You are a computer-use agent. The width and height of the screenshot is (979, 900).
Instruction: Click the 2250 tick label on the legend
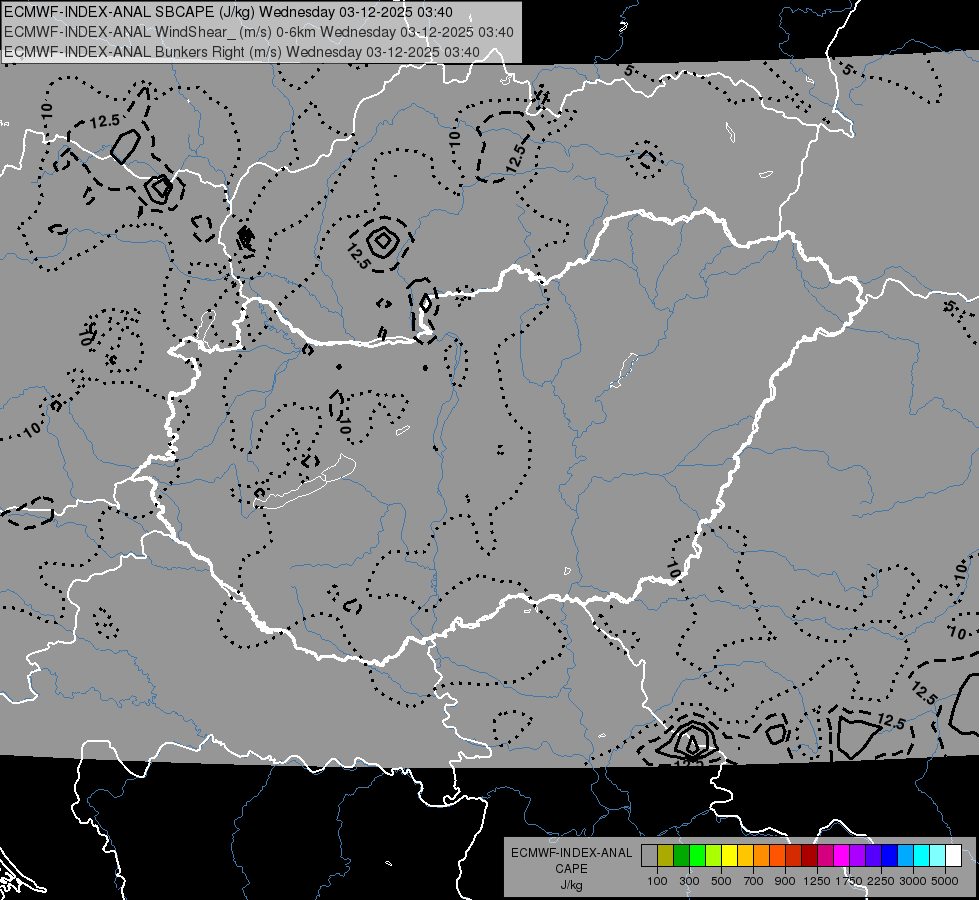(882, 881)
